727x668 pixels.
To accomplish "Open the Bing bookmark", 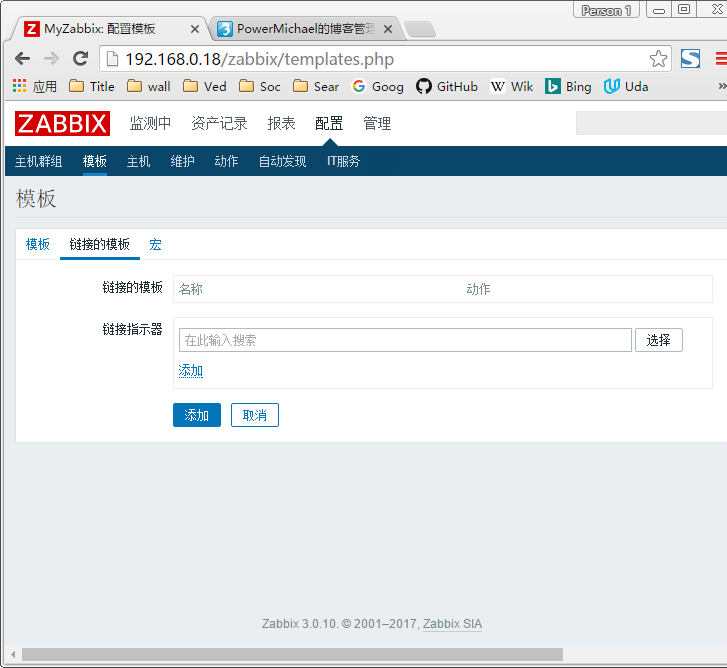I will click(568, 86).
